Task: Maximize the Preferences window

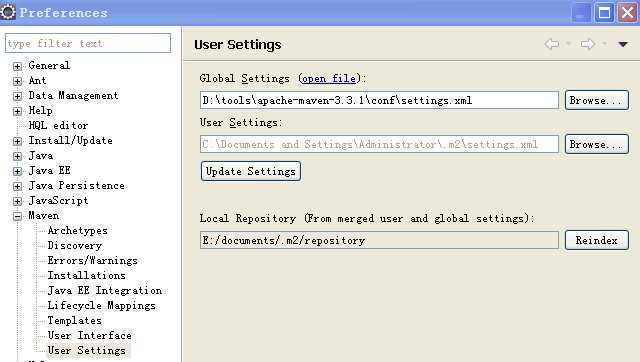Action: point(604,12)
